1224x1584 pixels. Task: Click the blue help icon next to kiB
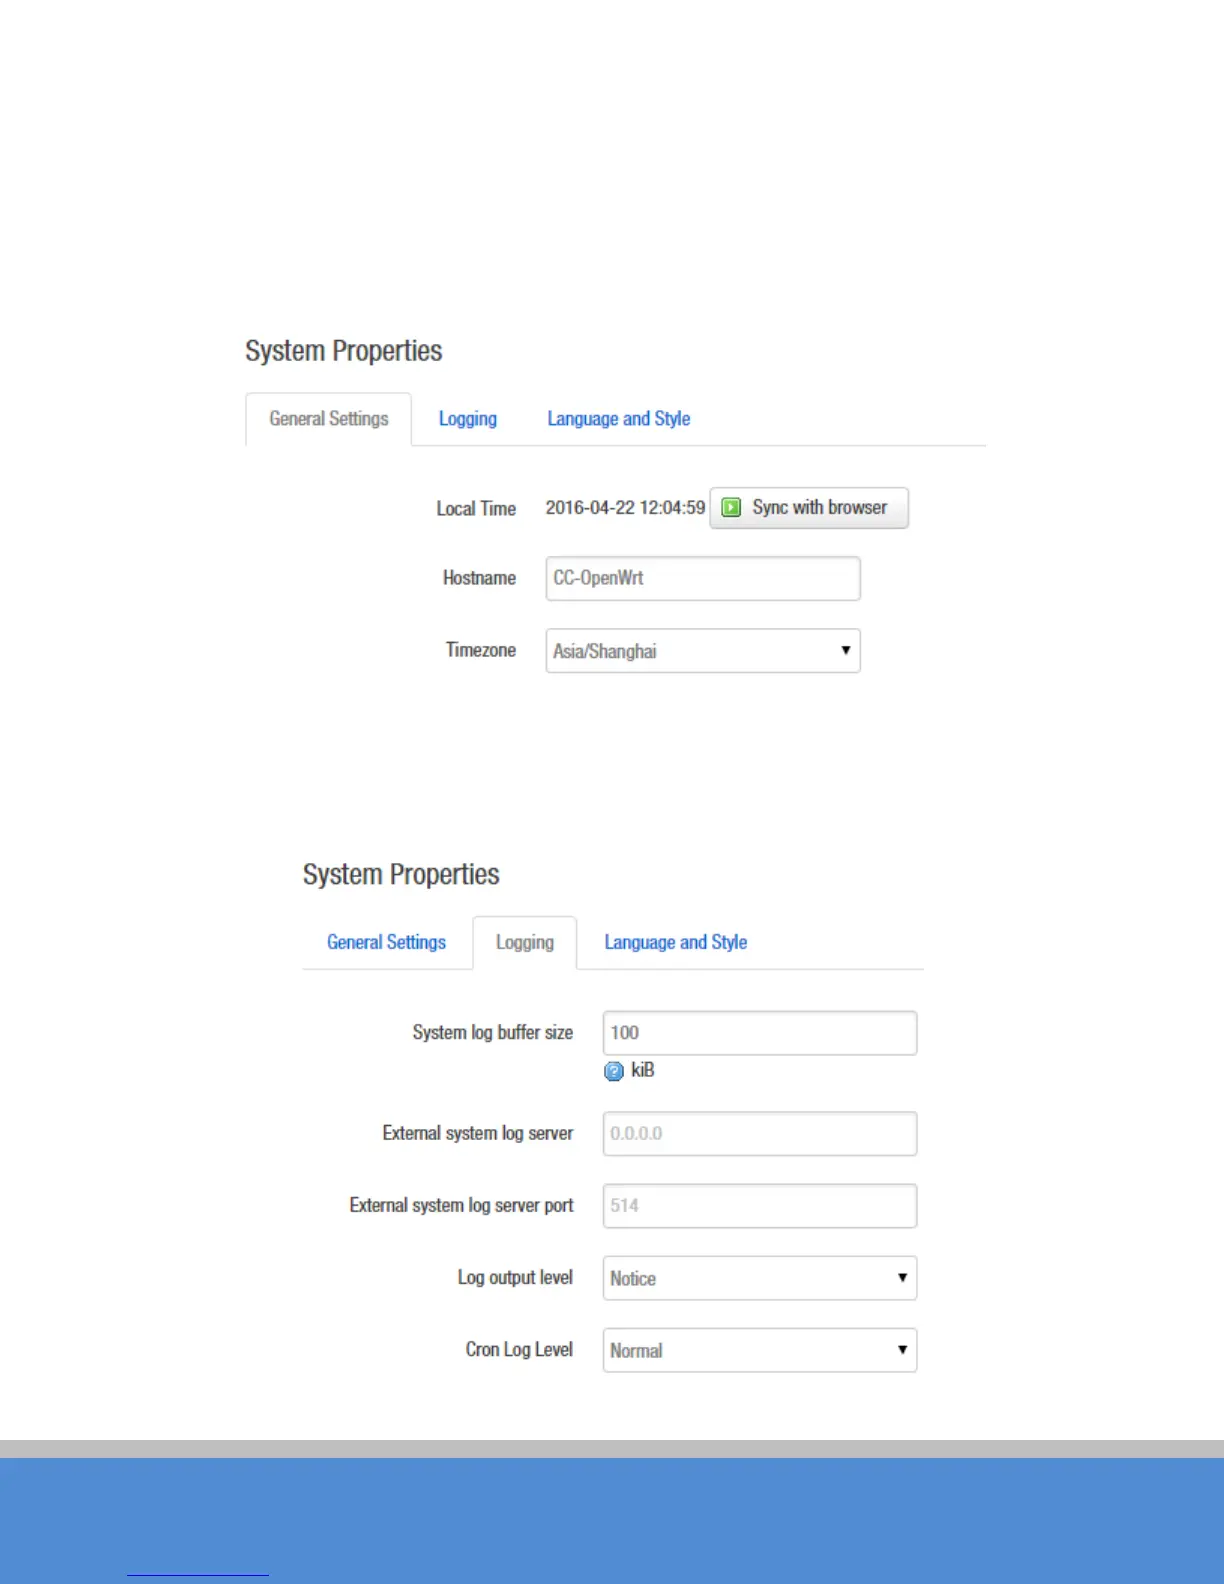click(614, 1071)
